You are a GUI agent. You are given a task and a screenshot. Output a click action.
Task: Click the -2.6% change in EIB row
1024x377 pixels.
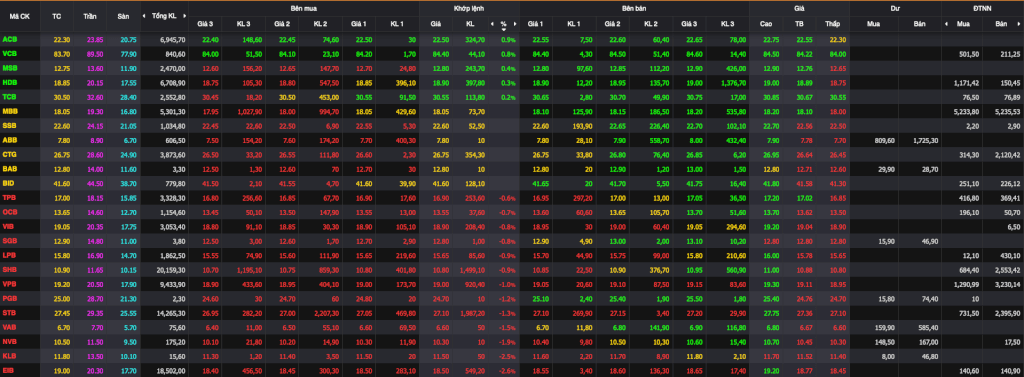508,370
